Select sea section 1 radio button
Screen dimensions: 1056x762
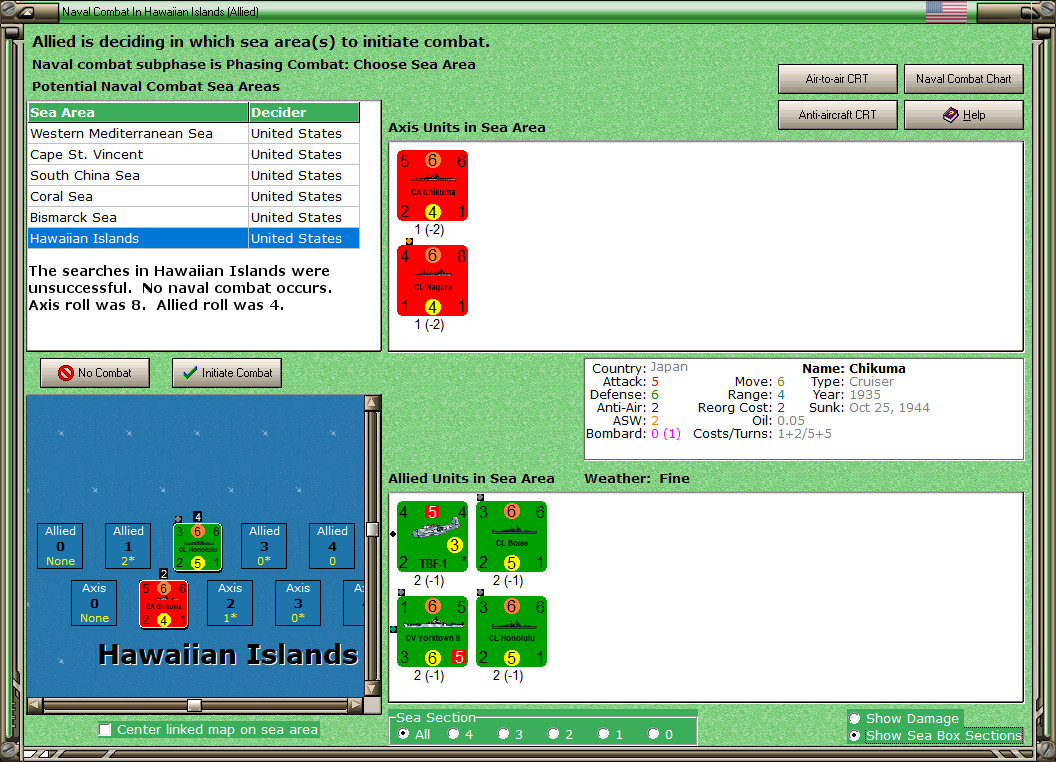pos(603,734)
